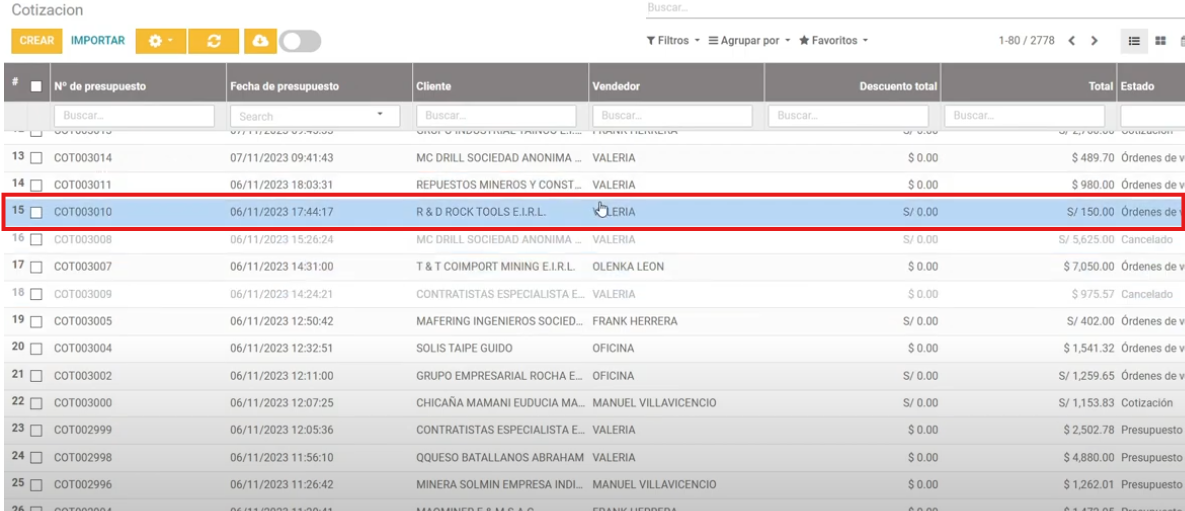Click date 06/11/2023 12:07:25
Image resolution: width=1185 pixels, height=511 pixels.
pyautogui.click(x=281, y=403)
